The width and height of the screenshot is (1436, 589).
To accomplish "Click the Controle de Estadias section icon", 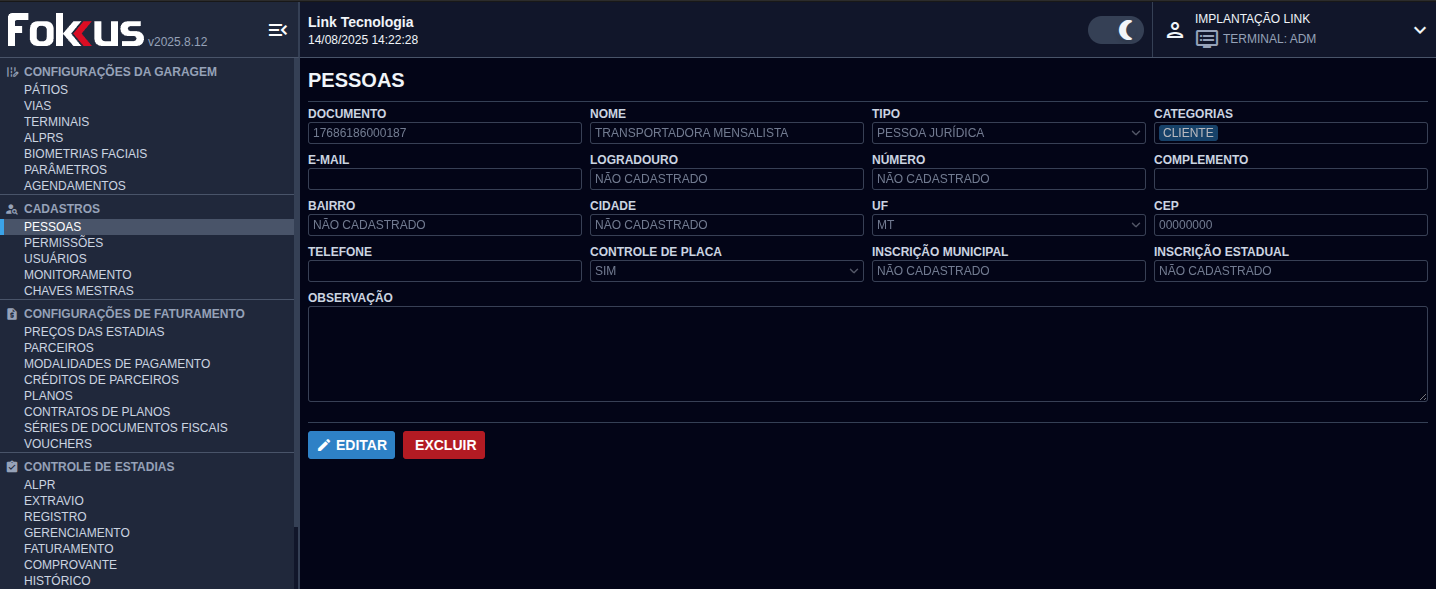I will coord(12,467).
